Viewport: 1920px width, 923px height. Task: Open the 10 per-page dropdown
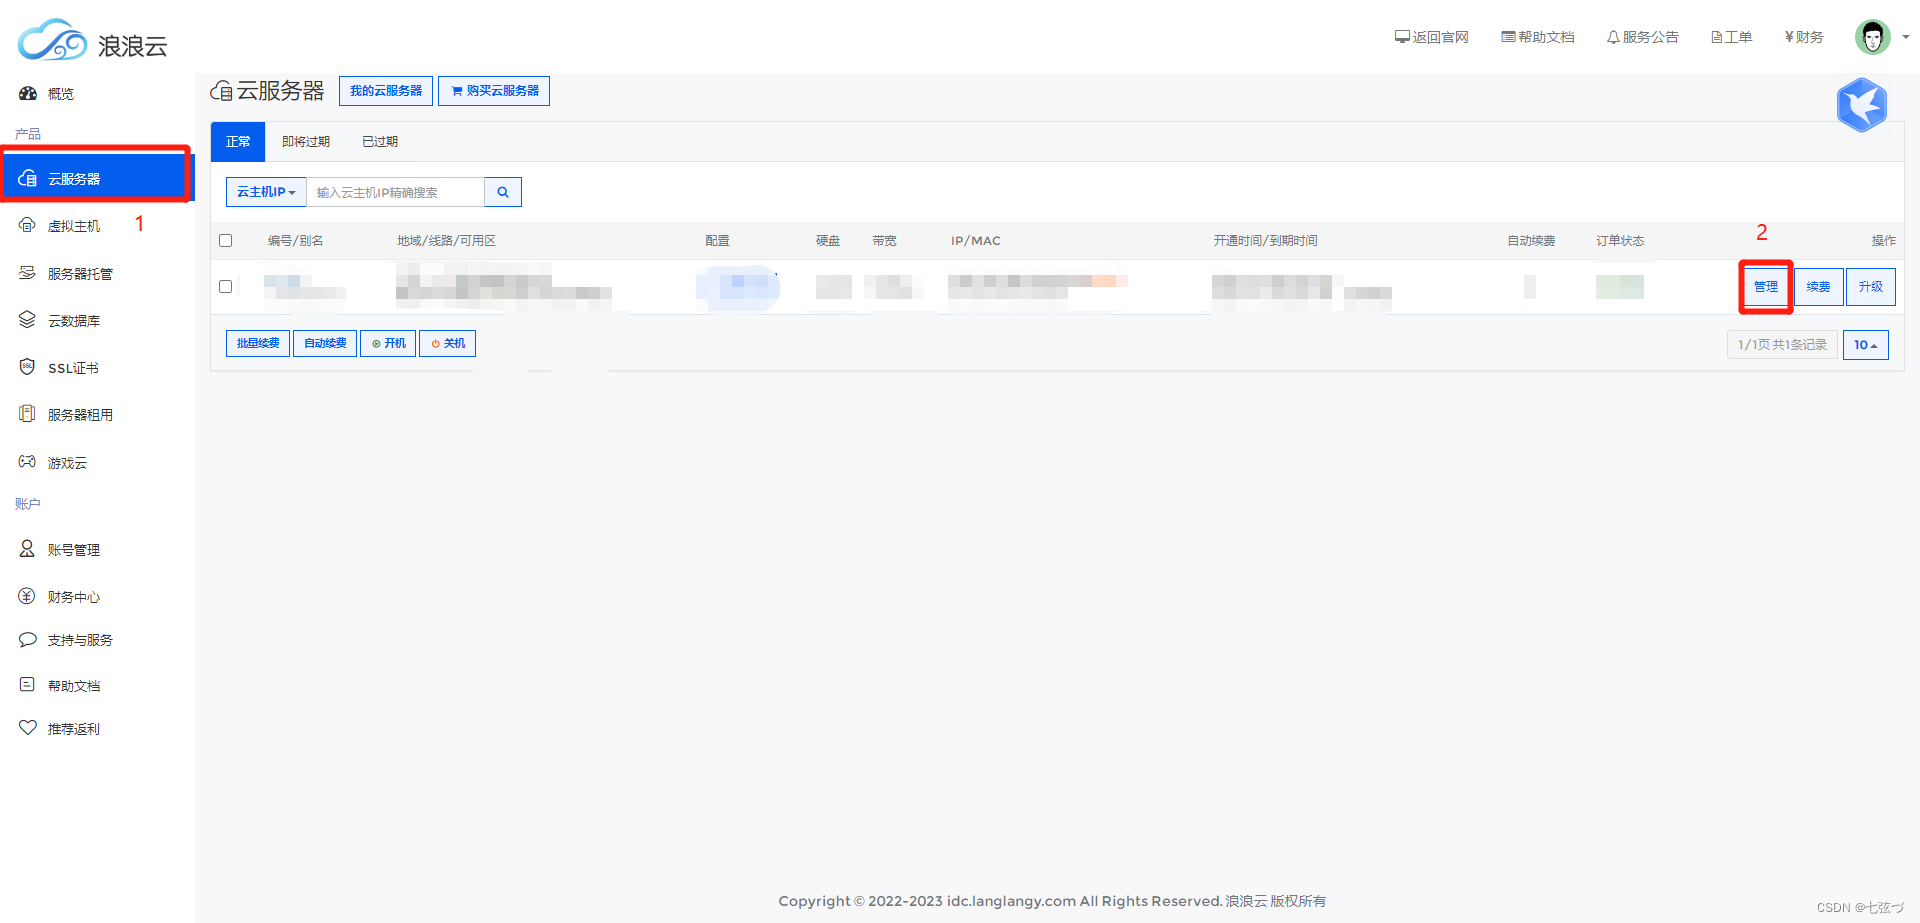coord(1865,345)
